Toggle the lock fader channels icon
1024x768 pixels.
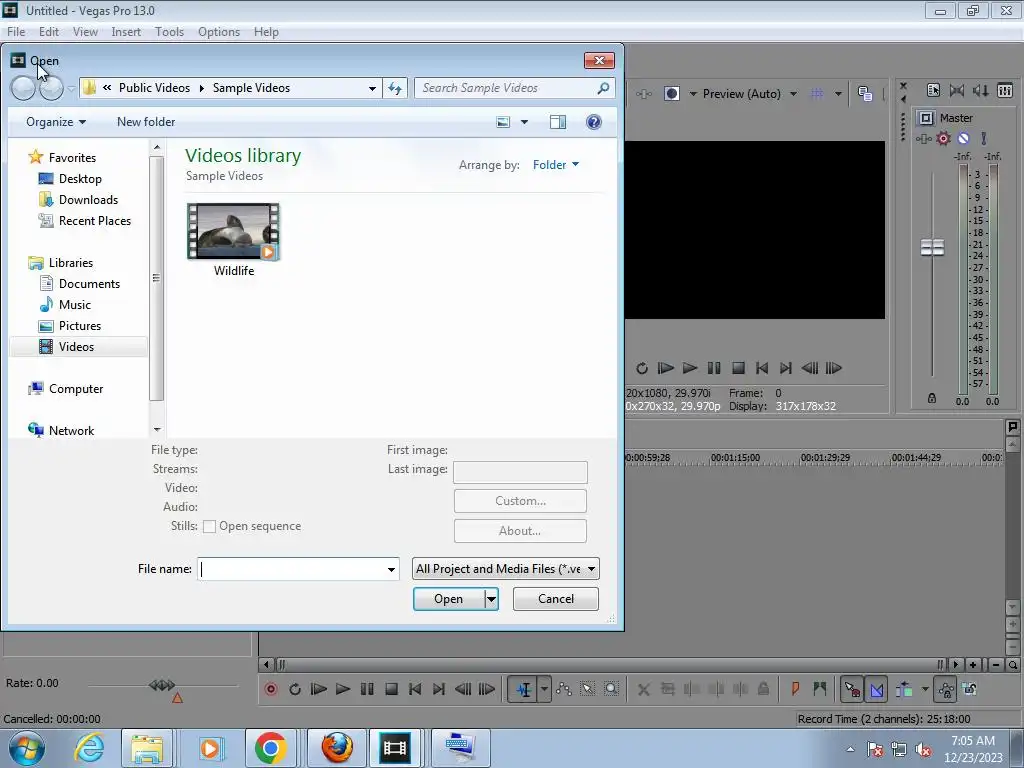932,398
